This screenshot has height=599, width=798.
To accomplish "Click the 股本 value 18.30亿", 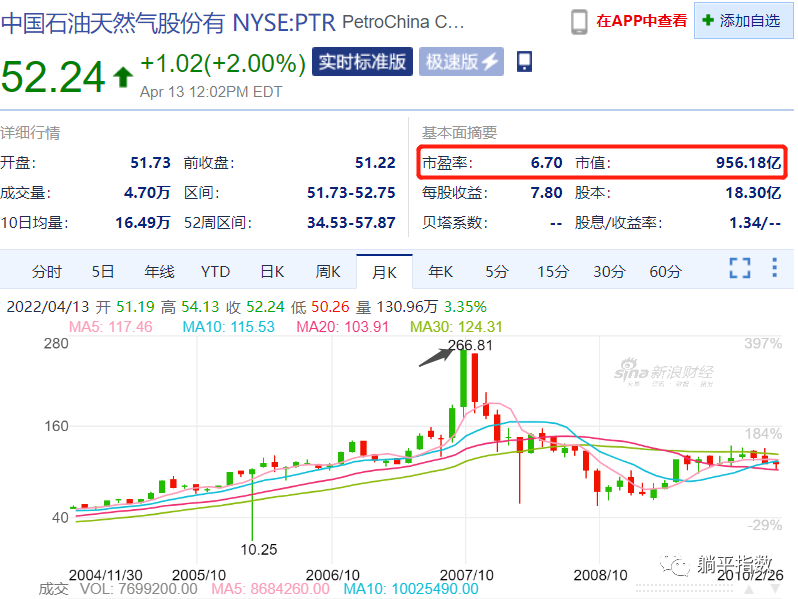I will point(753,193).
